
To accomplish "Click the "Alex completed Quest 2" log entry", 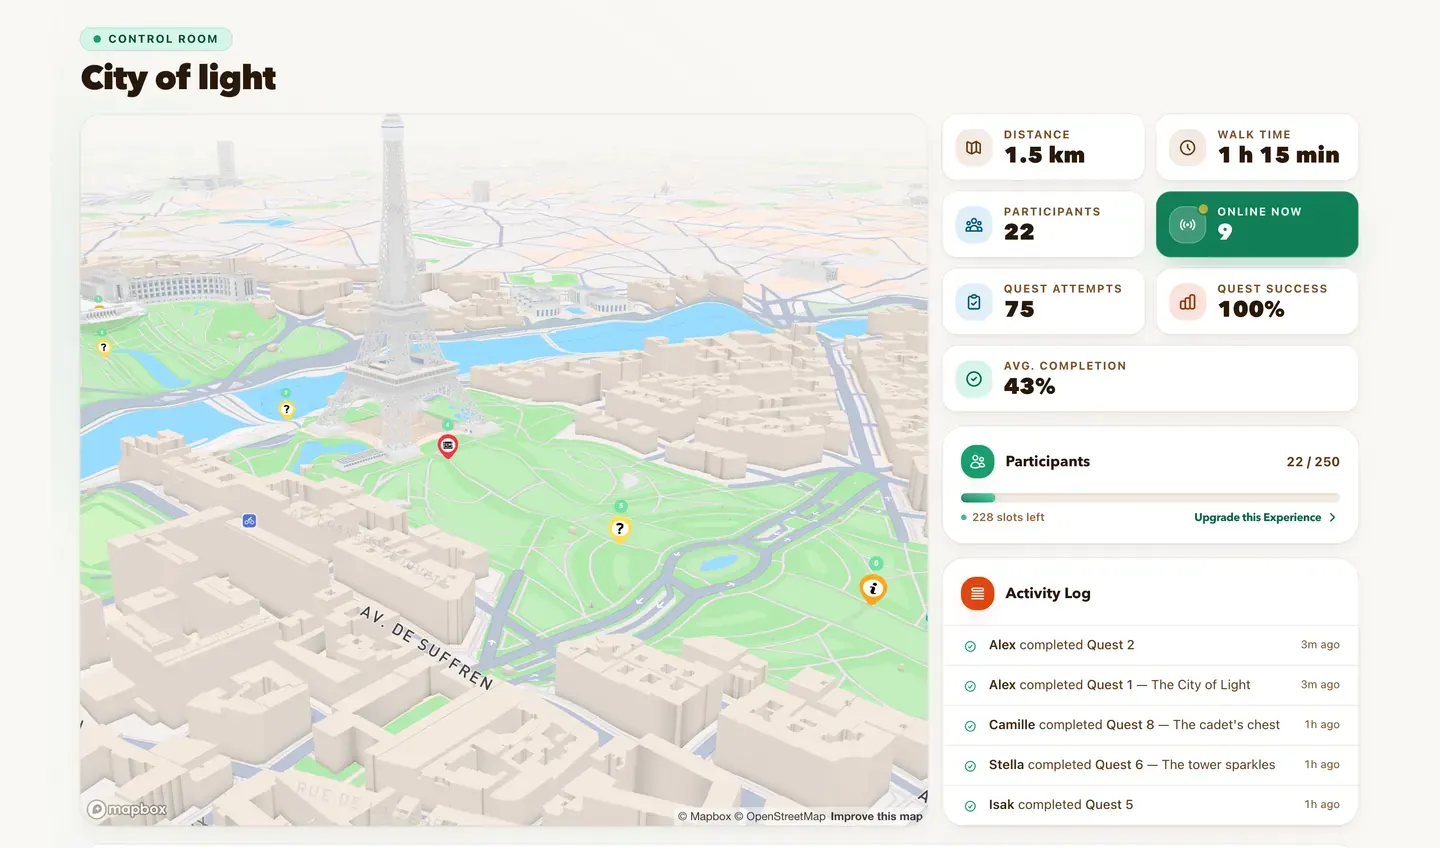I will pyautogui.click(x=1150, y=645).
